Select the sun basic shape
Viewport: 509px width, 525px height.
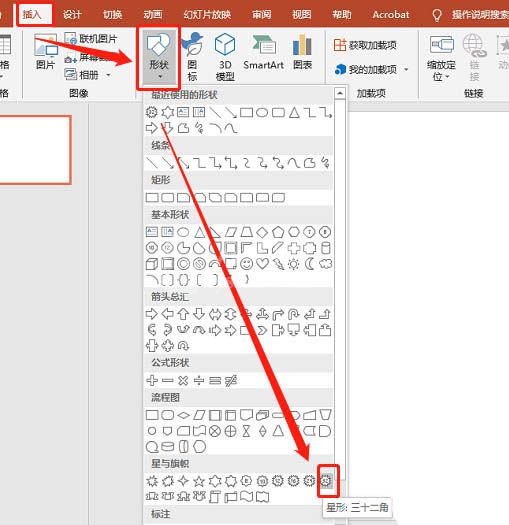coord(294,264)
